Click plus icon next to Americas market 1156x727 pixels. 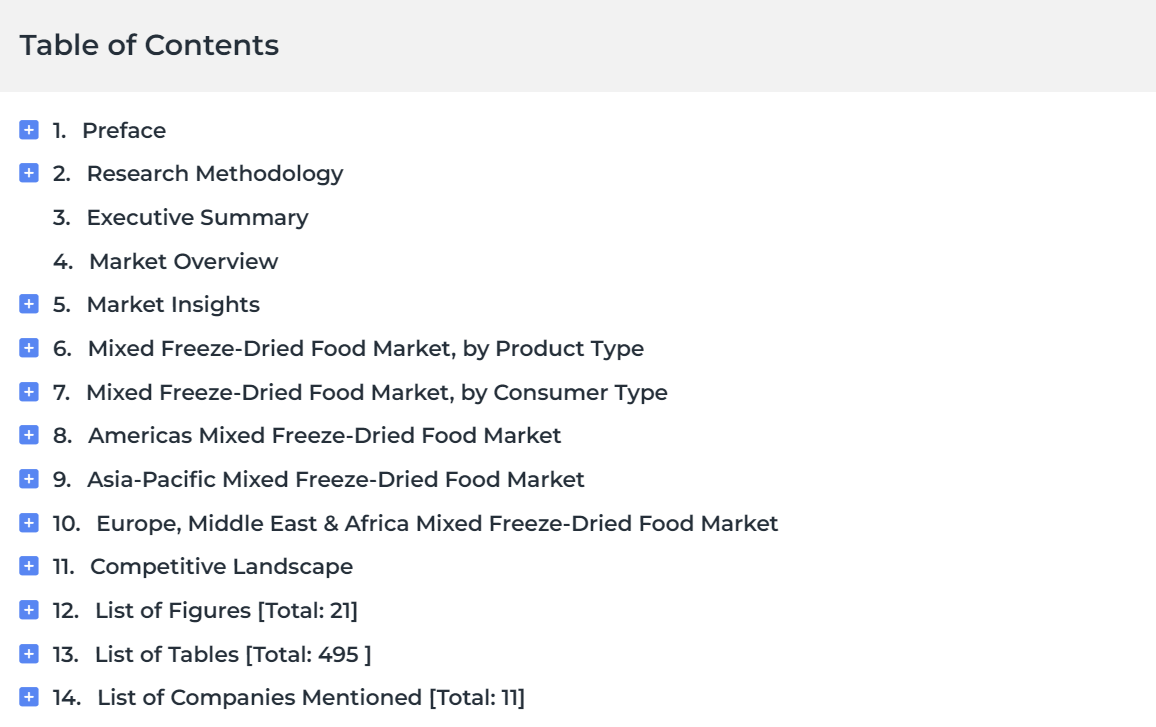(x=29, y=435)
